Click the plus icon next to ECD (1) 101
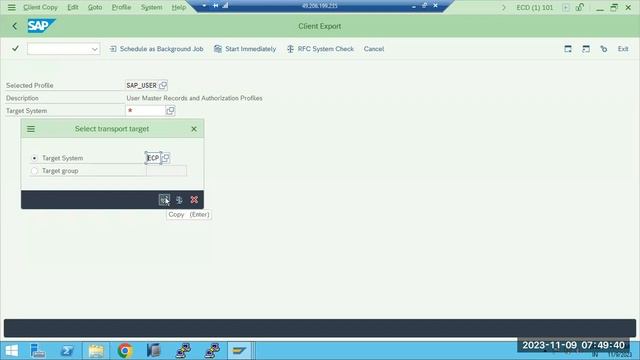The image size is (640, 360). (566, 7)
